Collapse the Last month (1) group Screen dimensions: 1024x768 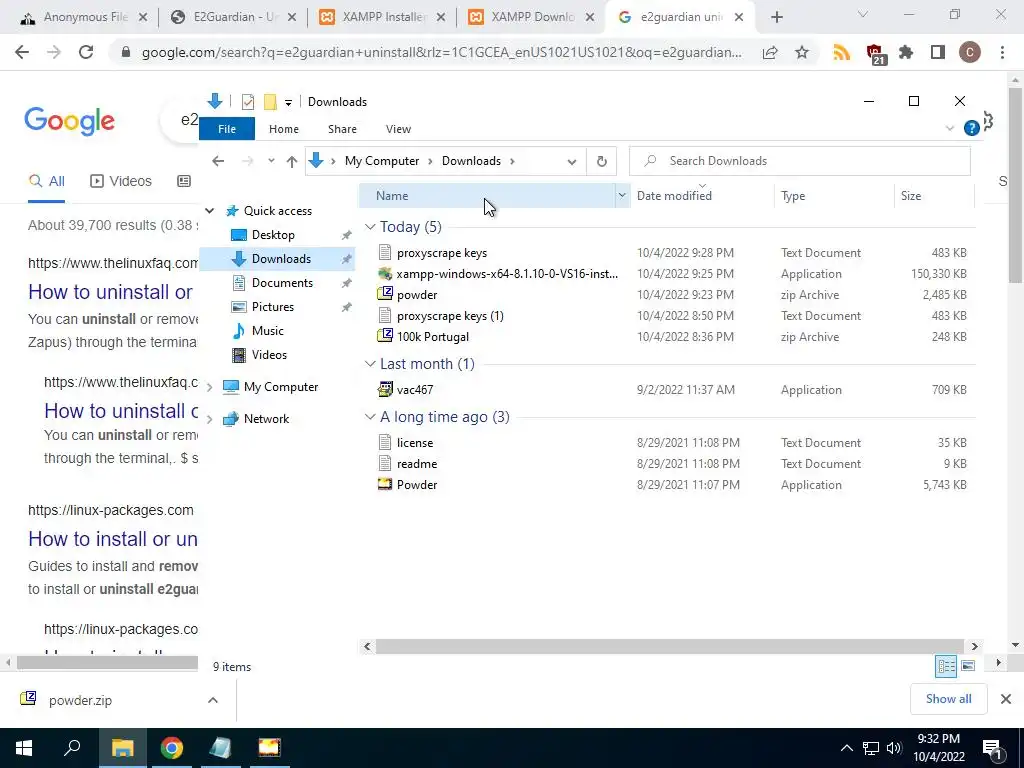click(370, 364)
